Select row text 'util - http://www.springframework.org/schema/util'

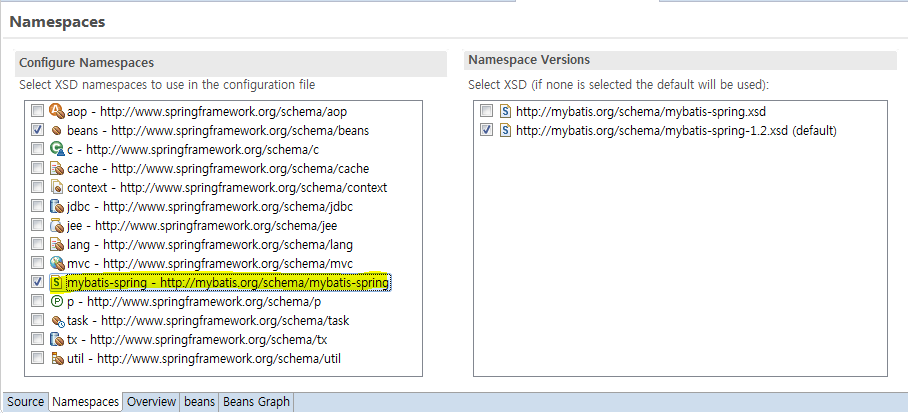(204, 359)
